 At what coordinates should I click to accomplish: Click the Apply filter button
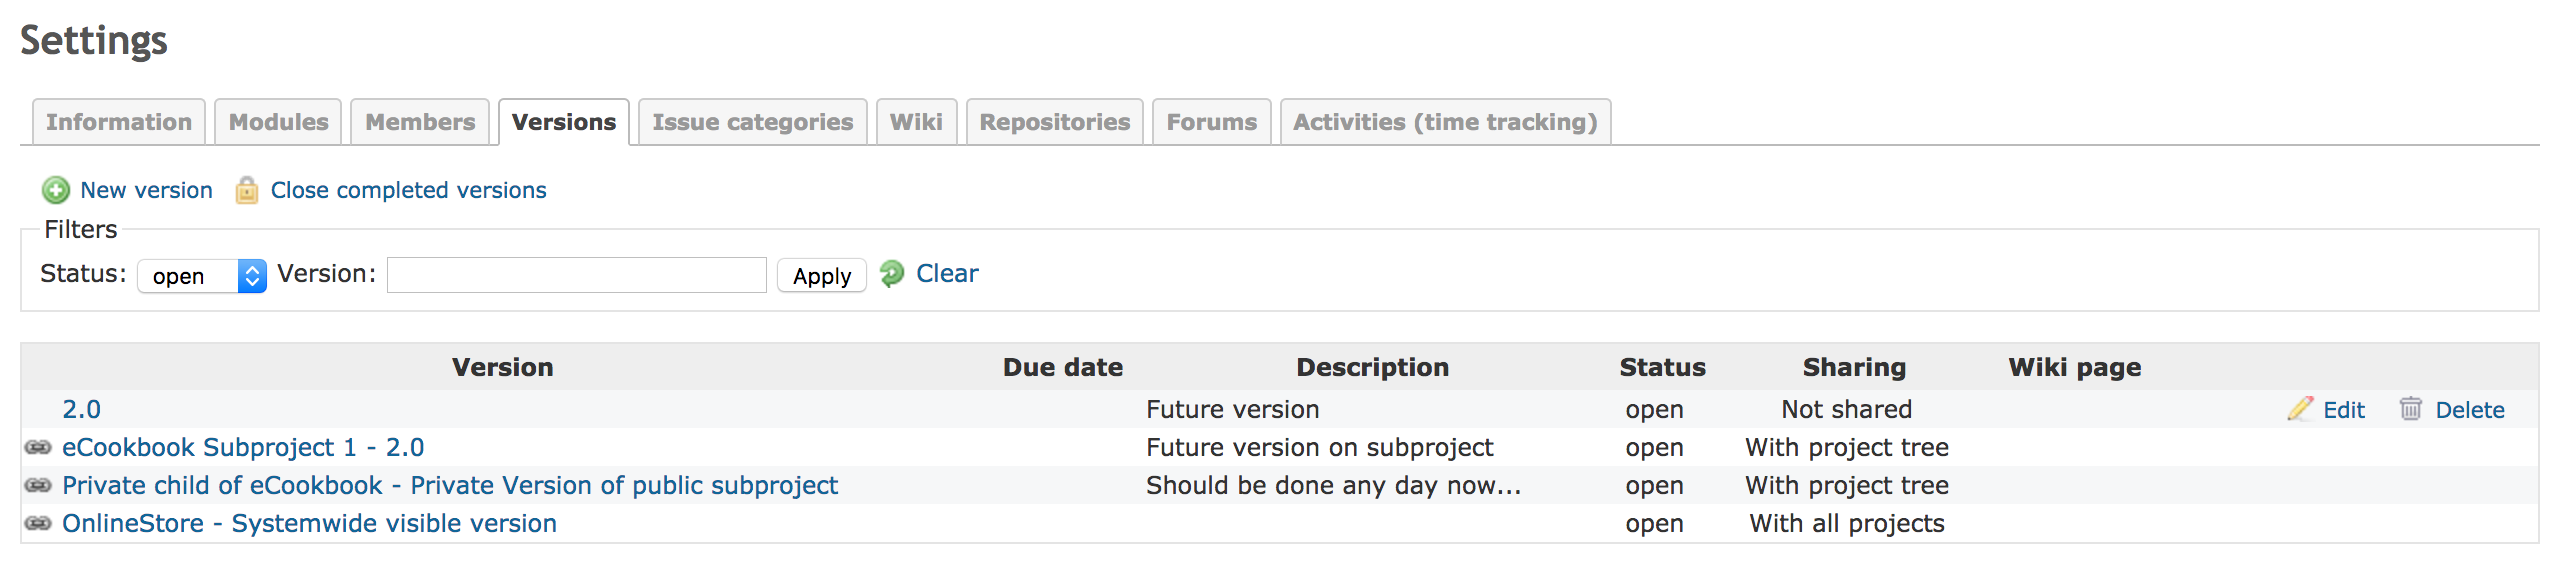click(x=822, y=275)
